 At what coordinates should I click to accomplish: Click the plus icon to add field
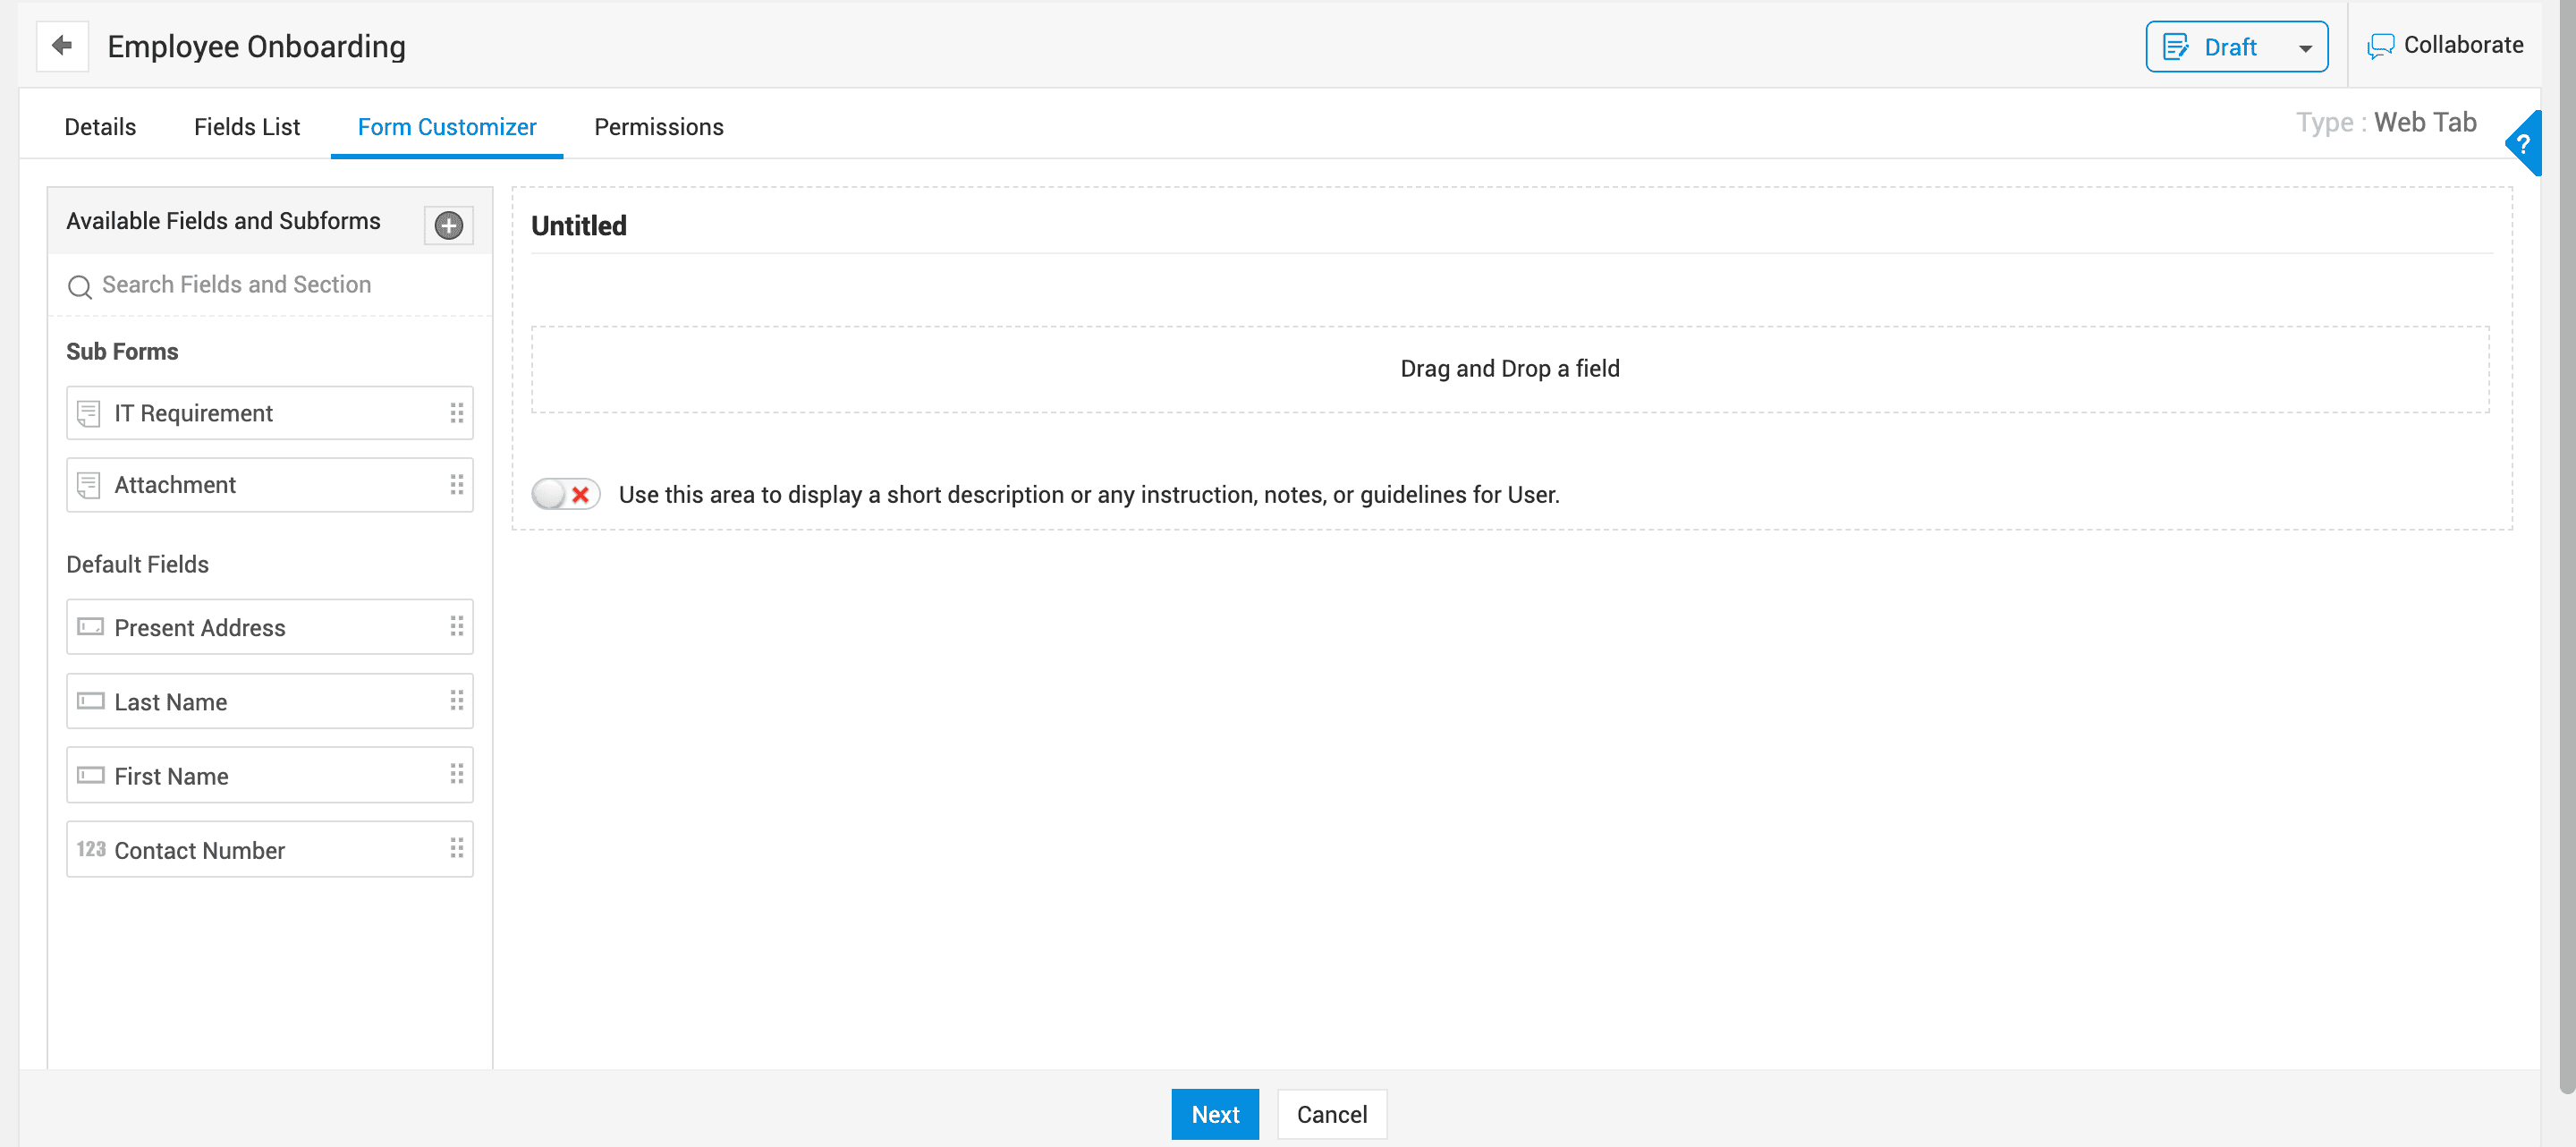pos(448,225)
